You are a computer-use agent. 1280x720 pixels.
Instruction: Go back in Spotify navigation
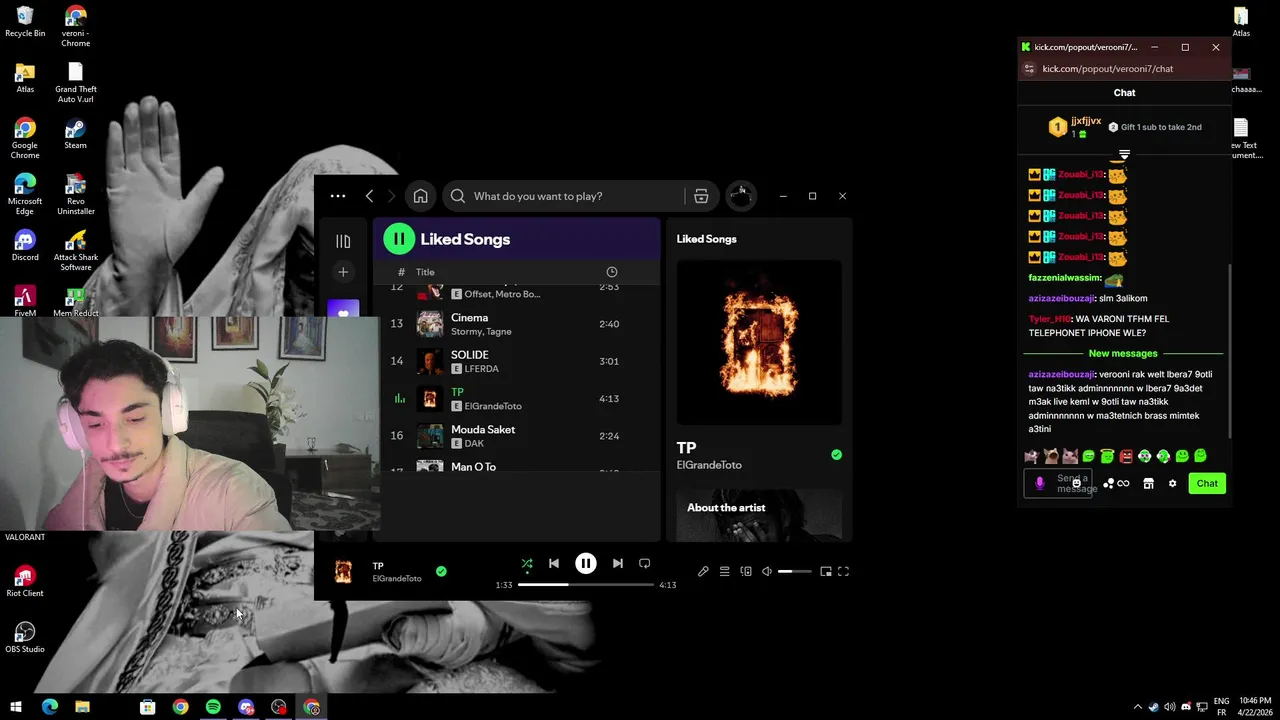point(370,196)
